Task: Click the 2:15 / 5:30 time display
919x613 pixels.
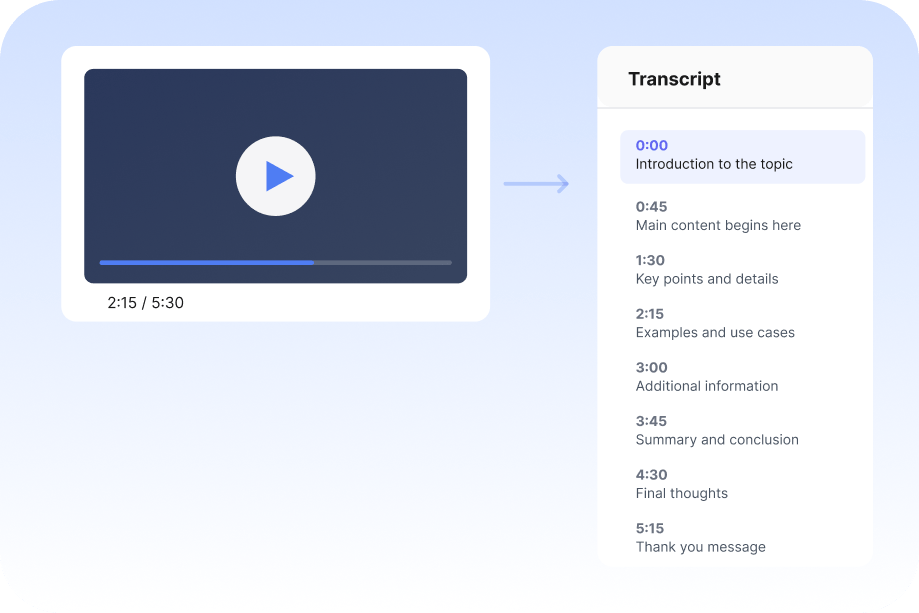Action: coord(146,302)
